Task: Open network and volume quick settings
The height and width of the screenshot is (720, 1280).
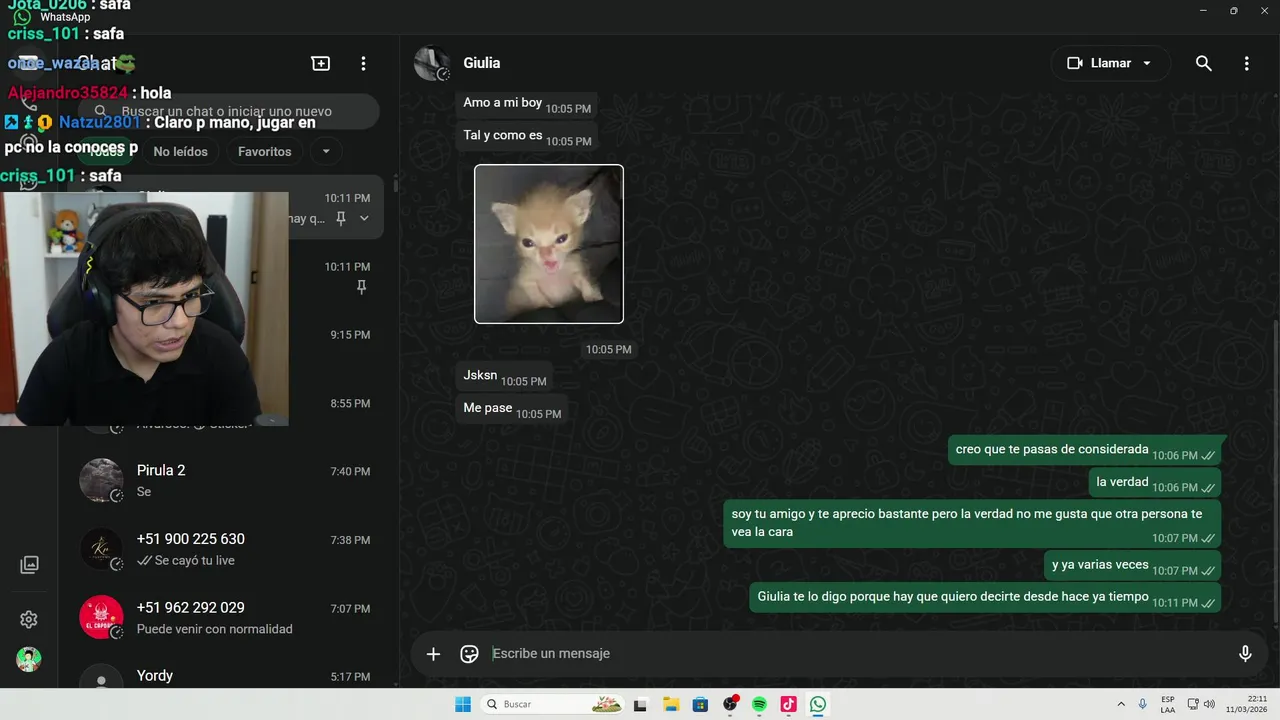Action: (x=1200, y=704)
